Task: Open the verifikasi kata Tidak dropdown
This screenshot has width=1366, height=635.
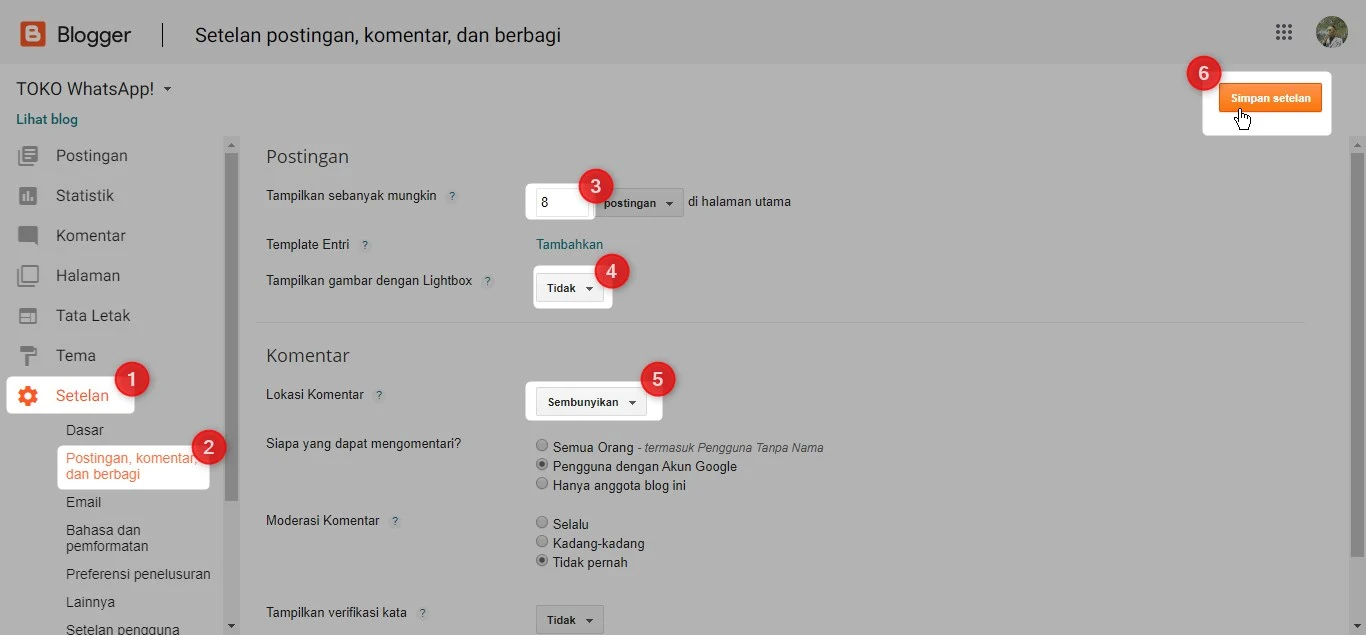Action: coord(569,620)
